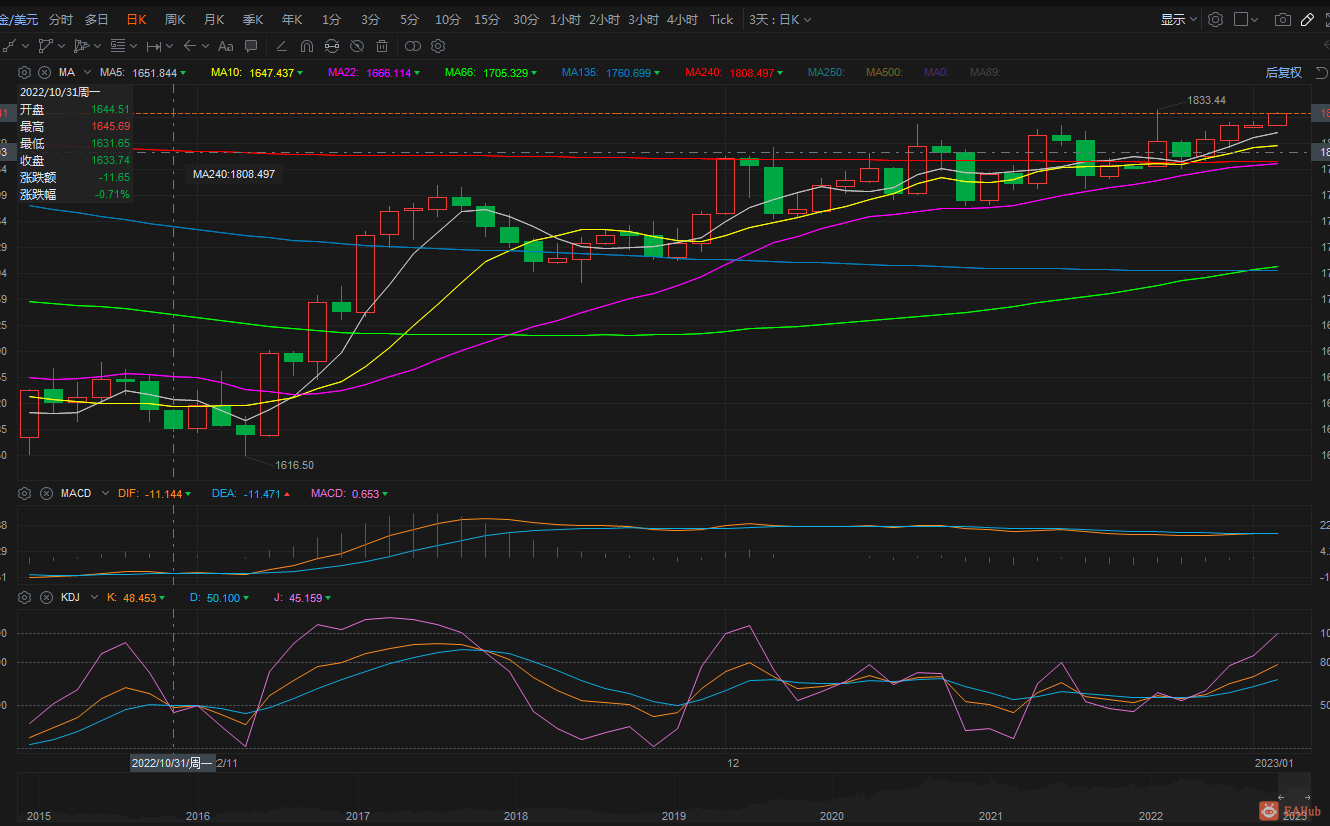The width and height of the screenshot is (1330, 826).
Task: Open dropdown next to trend line tool
Action: (25, 46)
